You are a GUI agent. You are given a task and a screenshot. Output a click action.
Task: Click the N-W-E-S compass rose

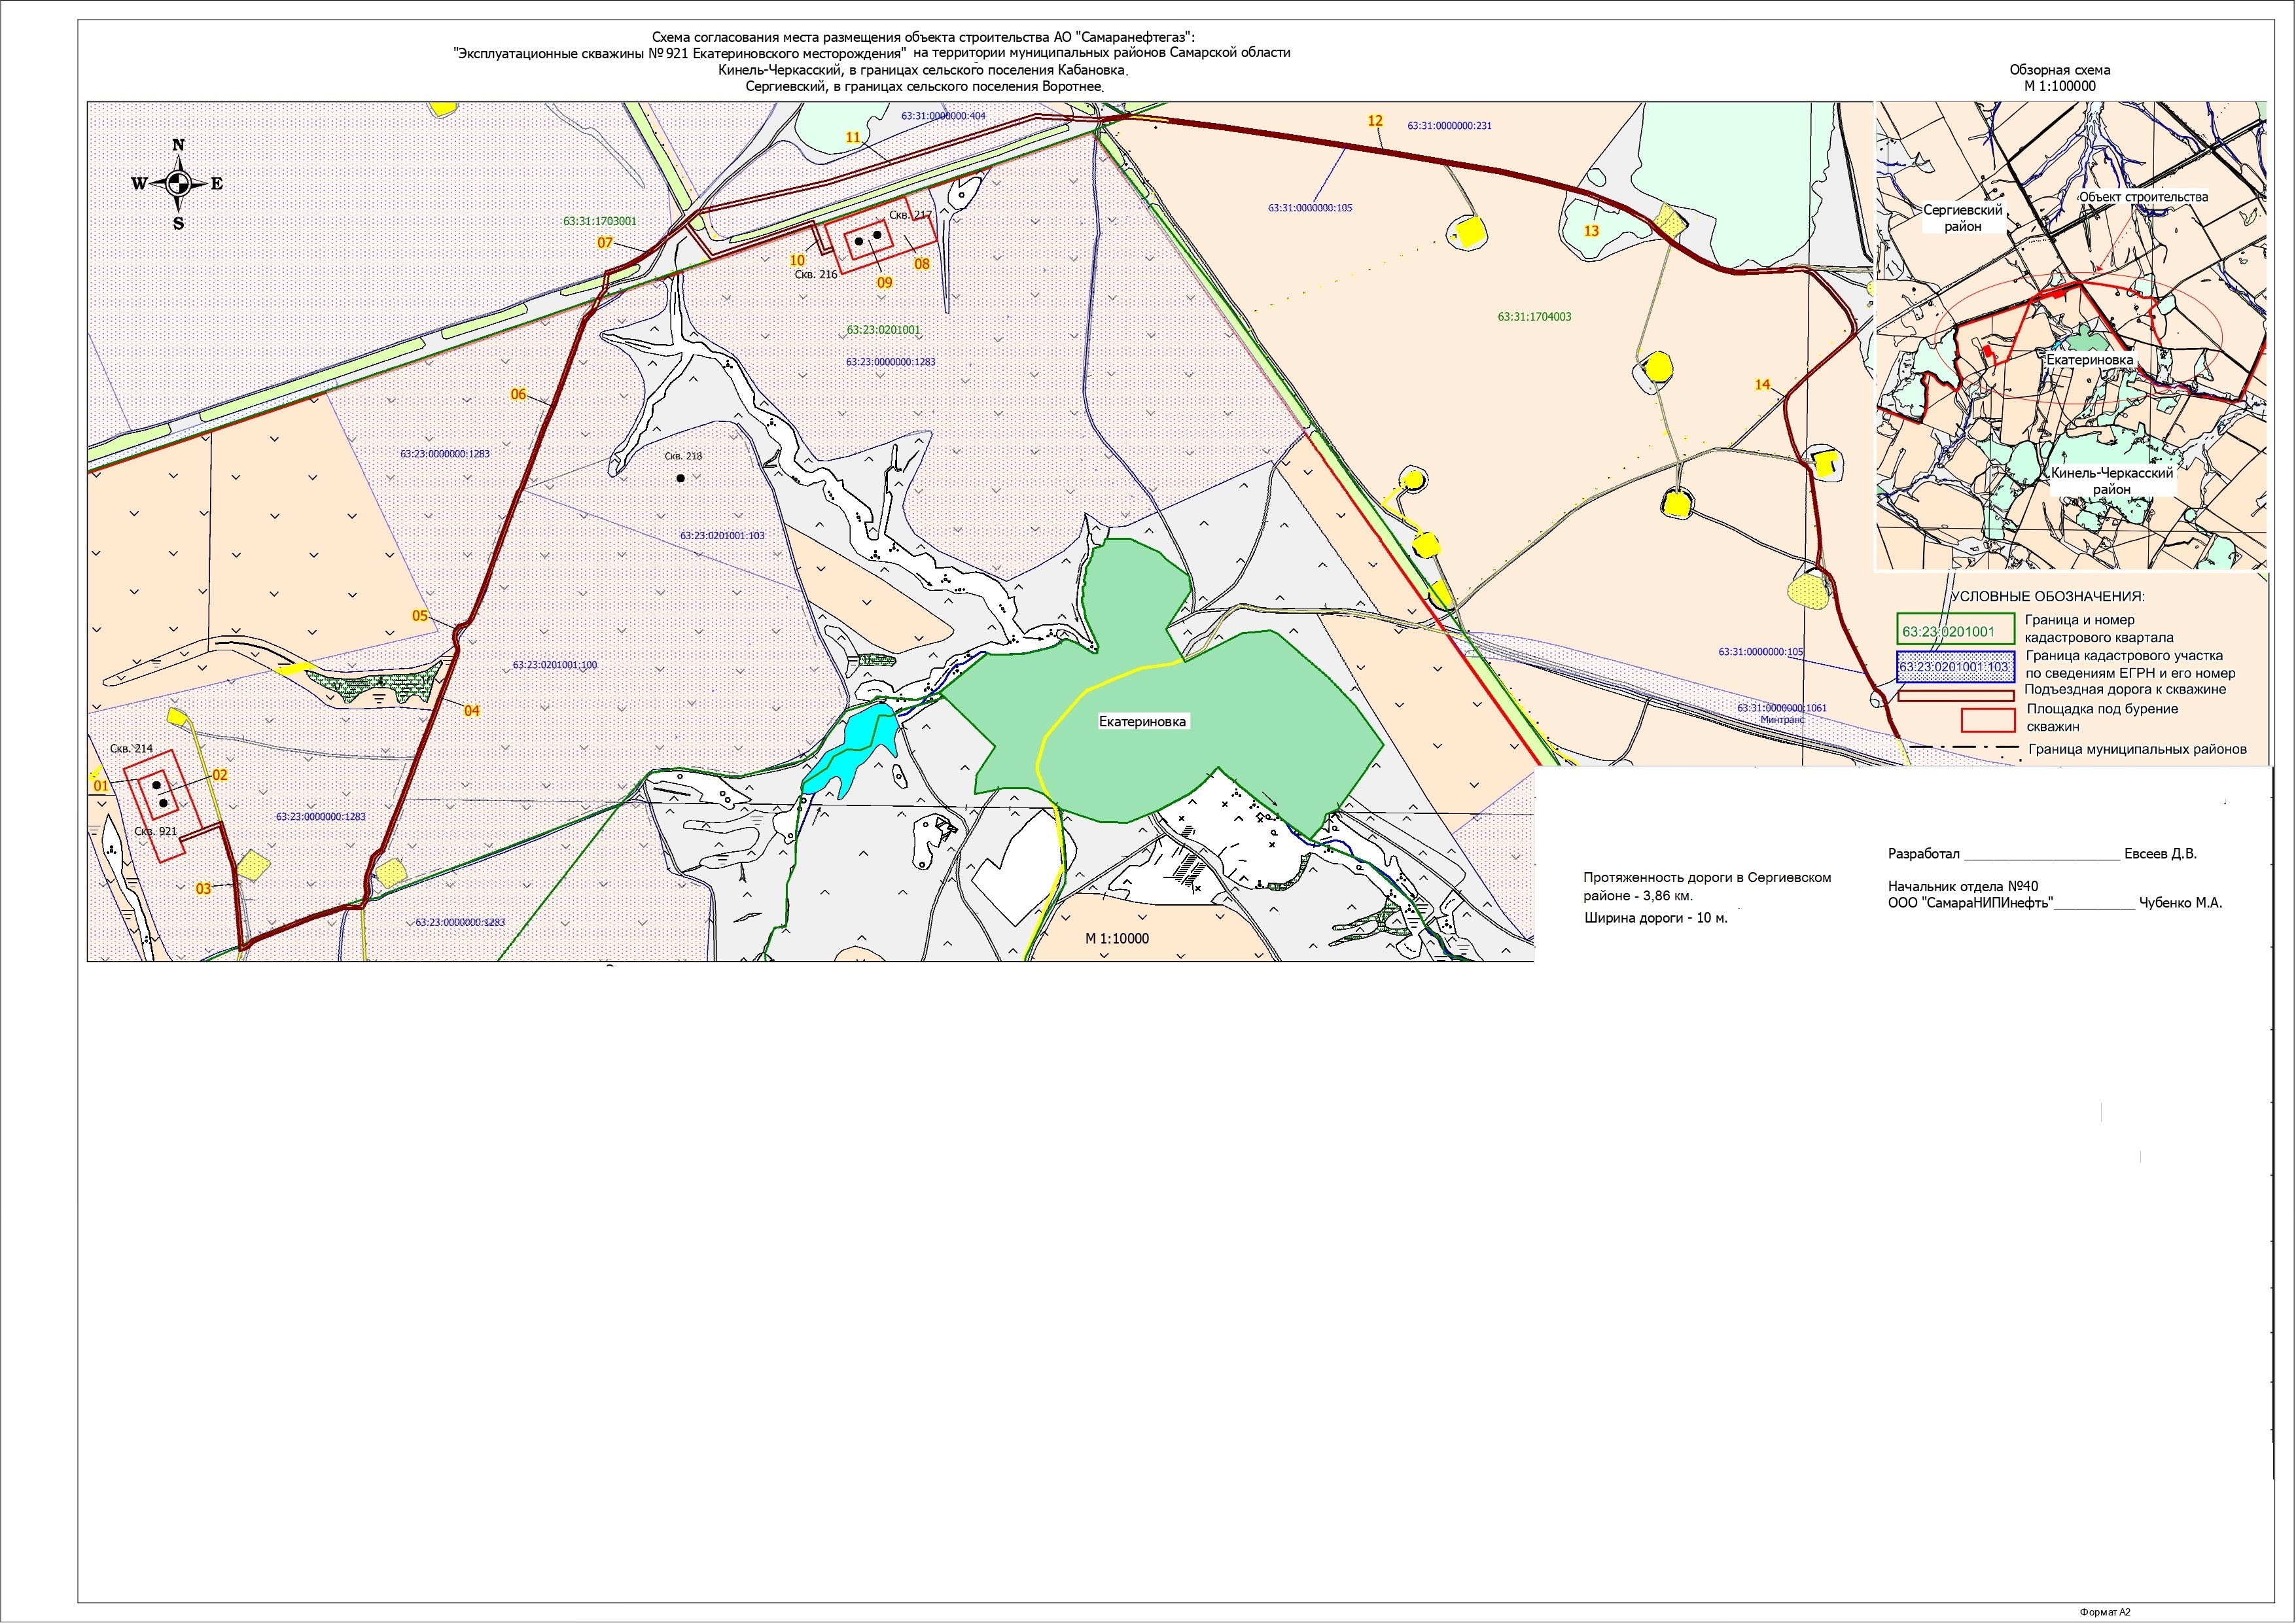point(178,184)
